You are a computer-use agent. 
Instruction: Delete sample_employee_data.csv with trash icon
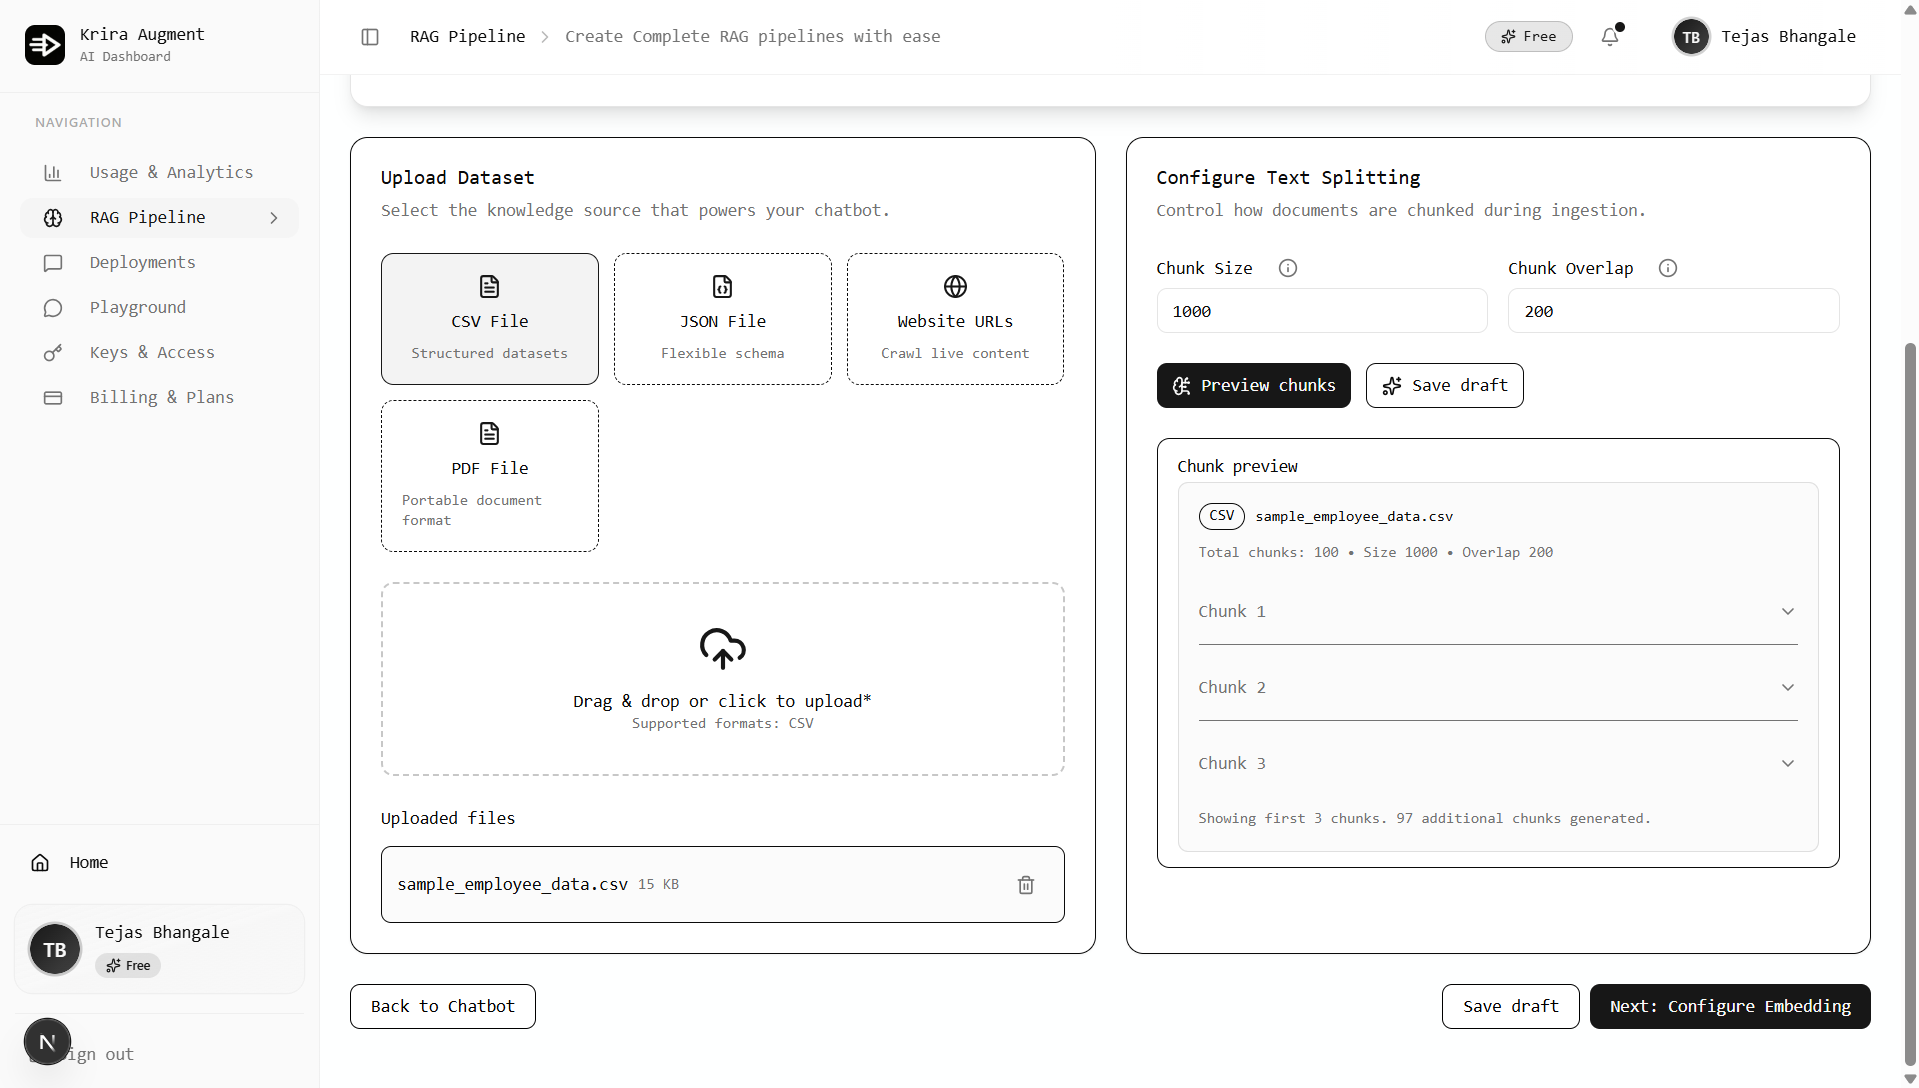pos(1026,885)
